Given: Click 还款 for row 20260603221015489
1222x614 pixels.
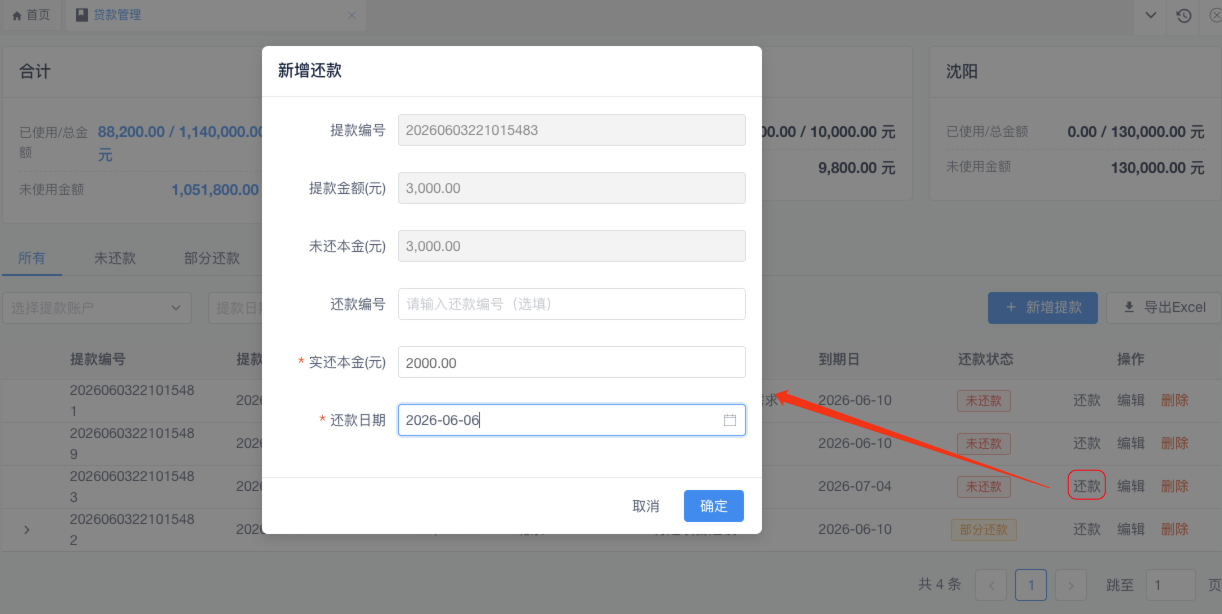Looking at the screenshot, I should [x=1087, y=443].
